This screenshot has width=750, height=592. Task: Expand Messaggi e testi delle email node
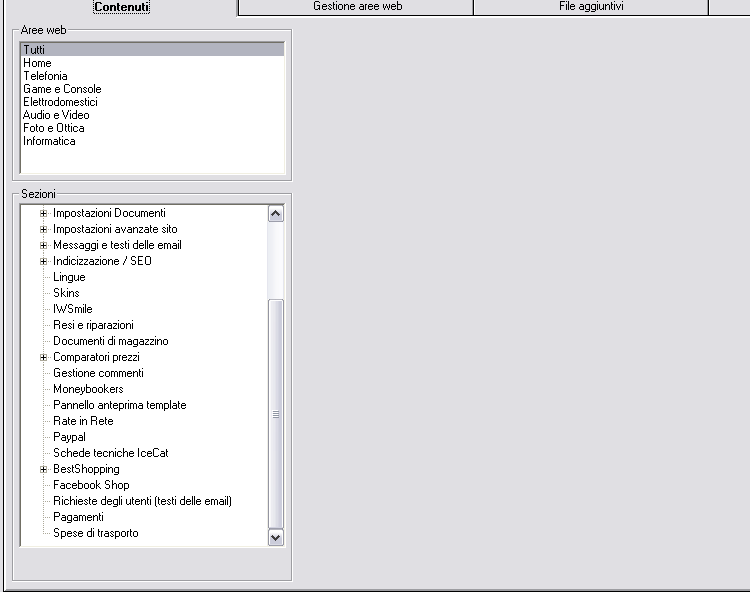point(44,245)
